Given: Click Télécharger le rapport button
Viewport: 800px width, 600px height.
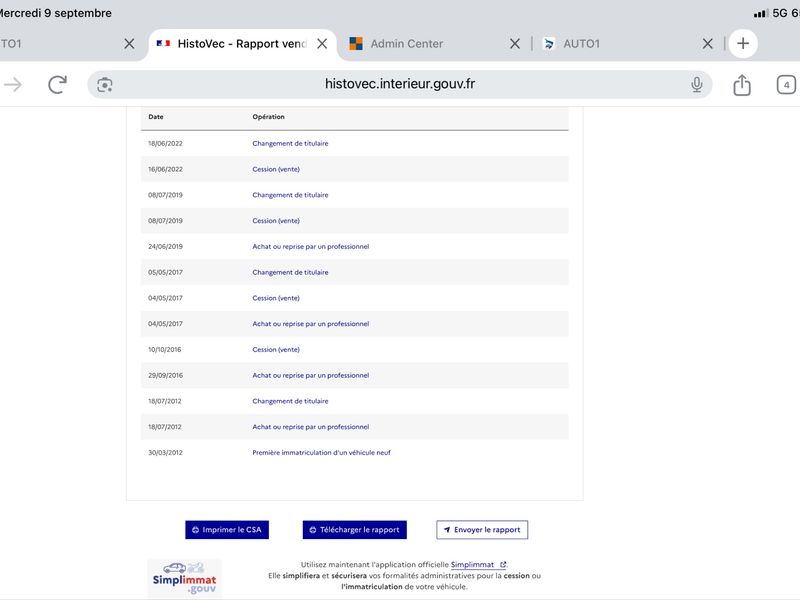Looking at the screenshot, I should tap(355, 530).
